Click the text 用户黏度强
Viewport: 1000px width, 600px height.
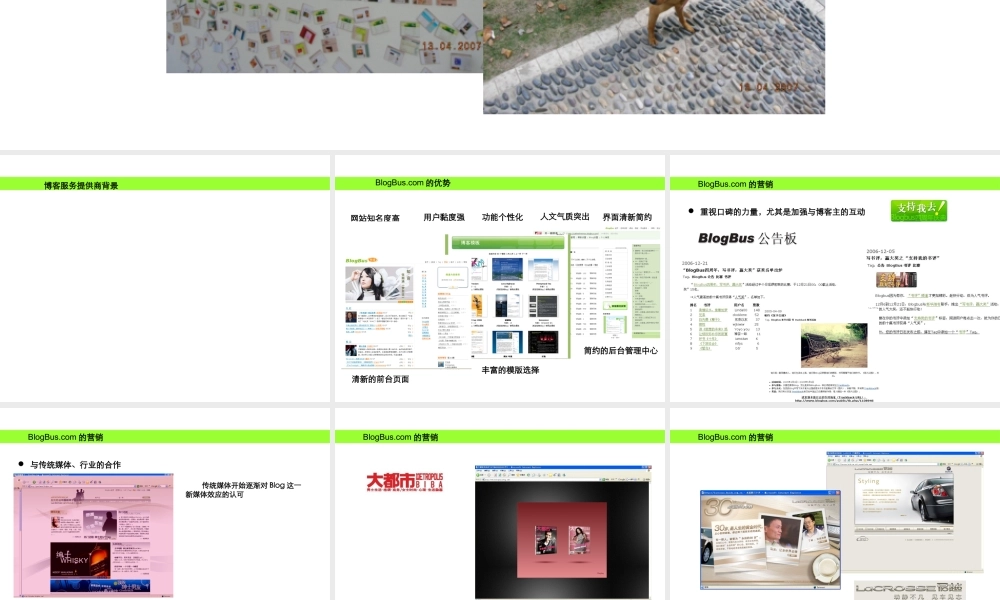[444, 217]
